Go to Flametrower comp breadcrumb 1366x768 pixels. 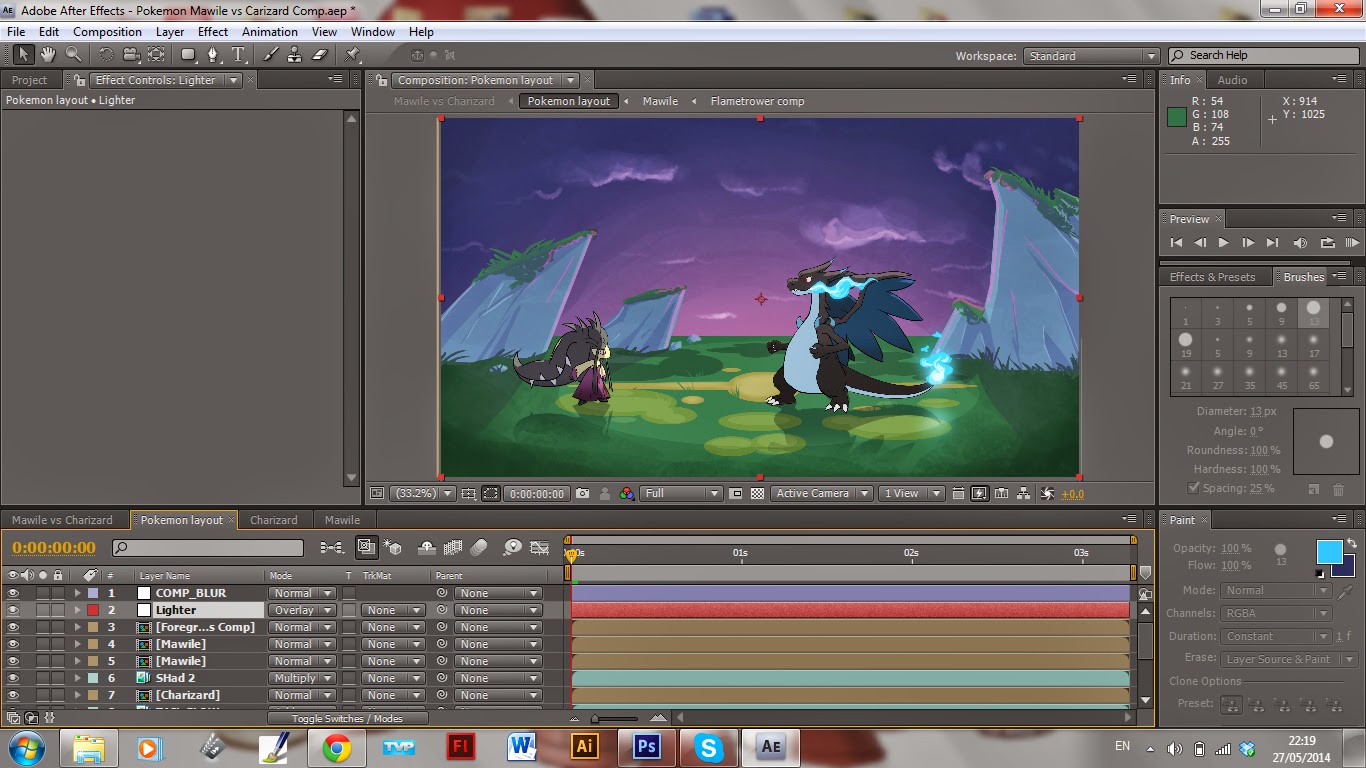[x=757, y=101]
